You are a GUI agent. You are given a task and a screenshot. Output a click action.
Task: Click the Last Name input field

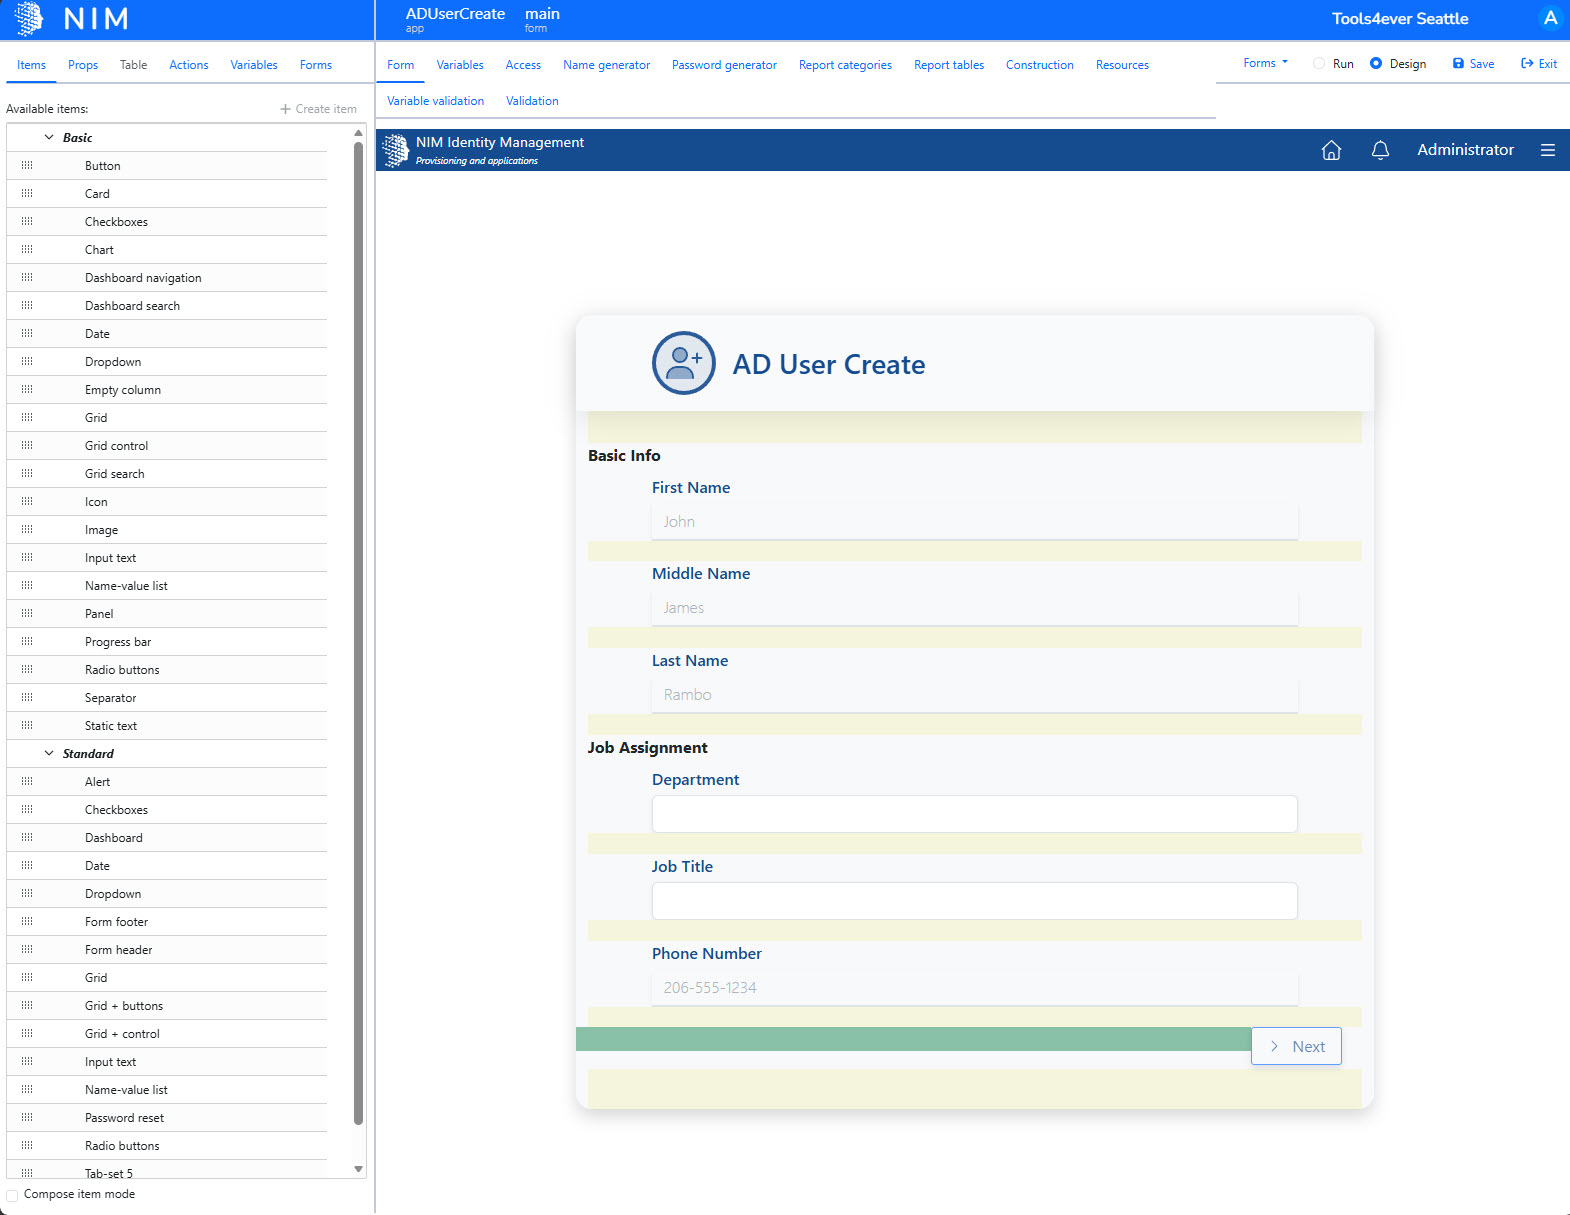(974, 695)
